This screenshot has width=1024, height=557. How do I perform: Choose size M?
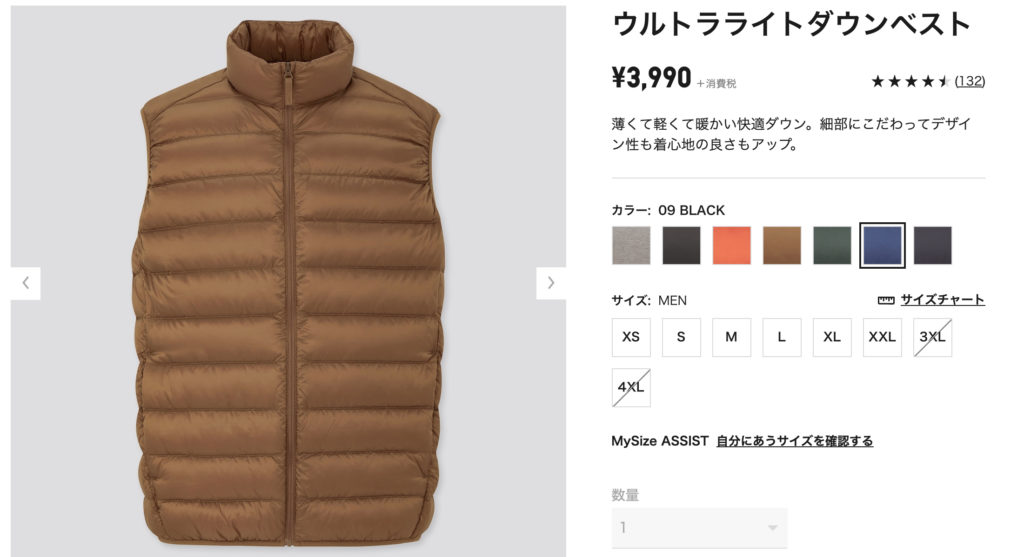pyautogui.click(x=731, y=337)
